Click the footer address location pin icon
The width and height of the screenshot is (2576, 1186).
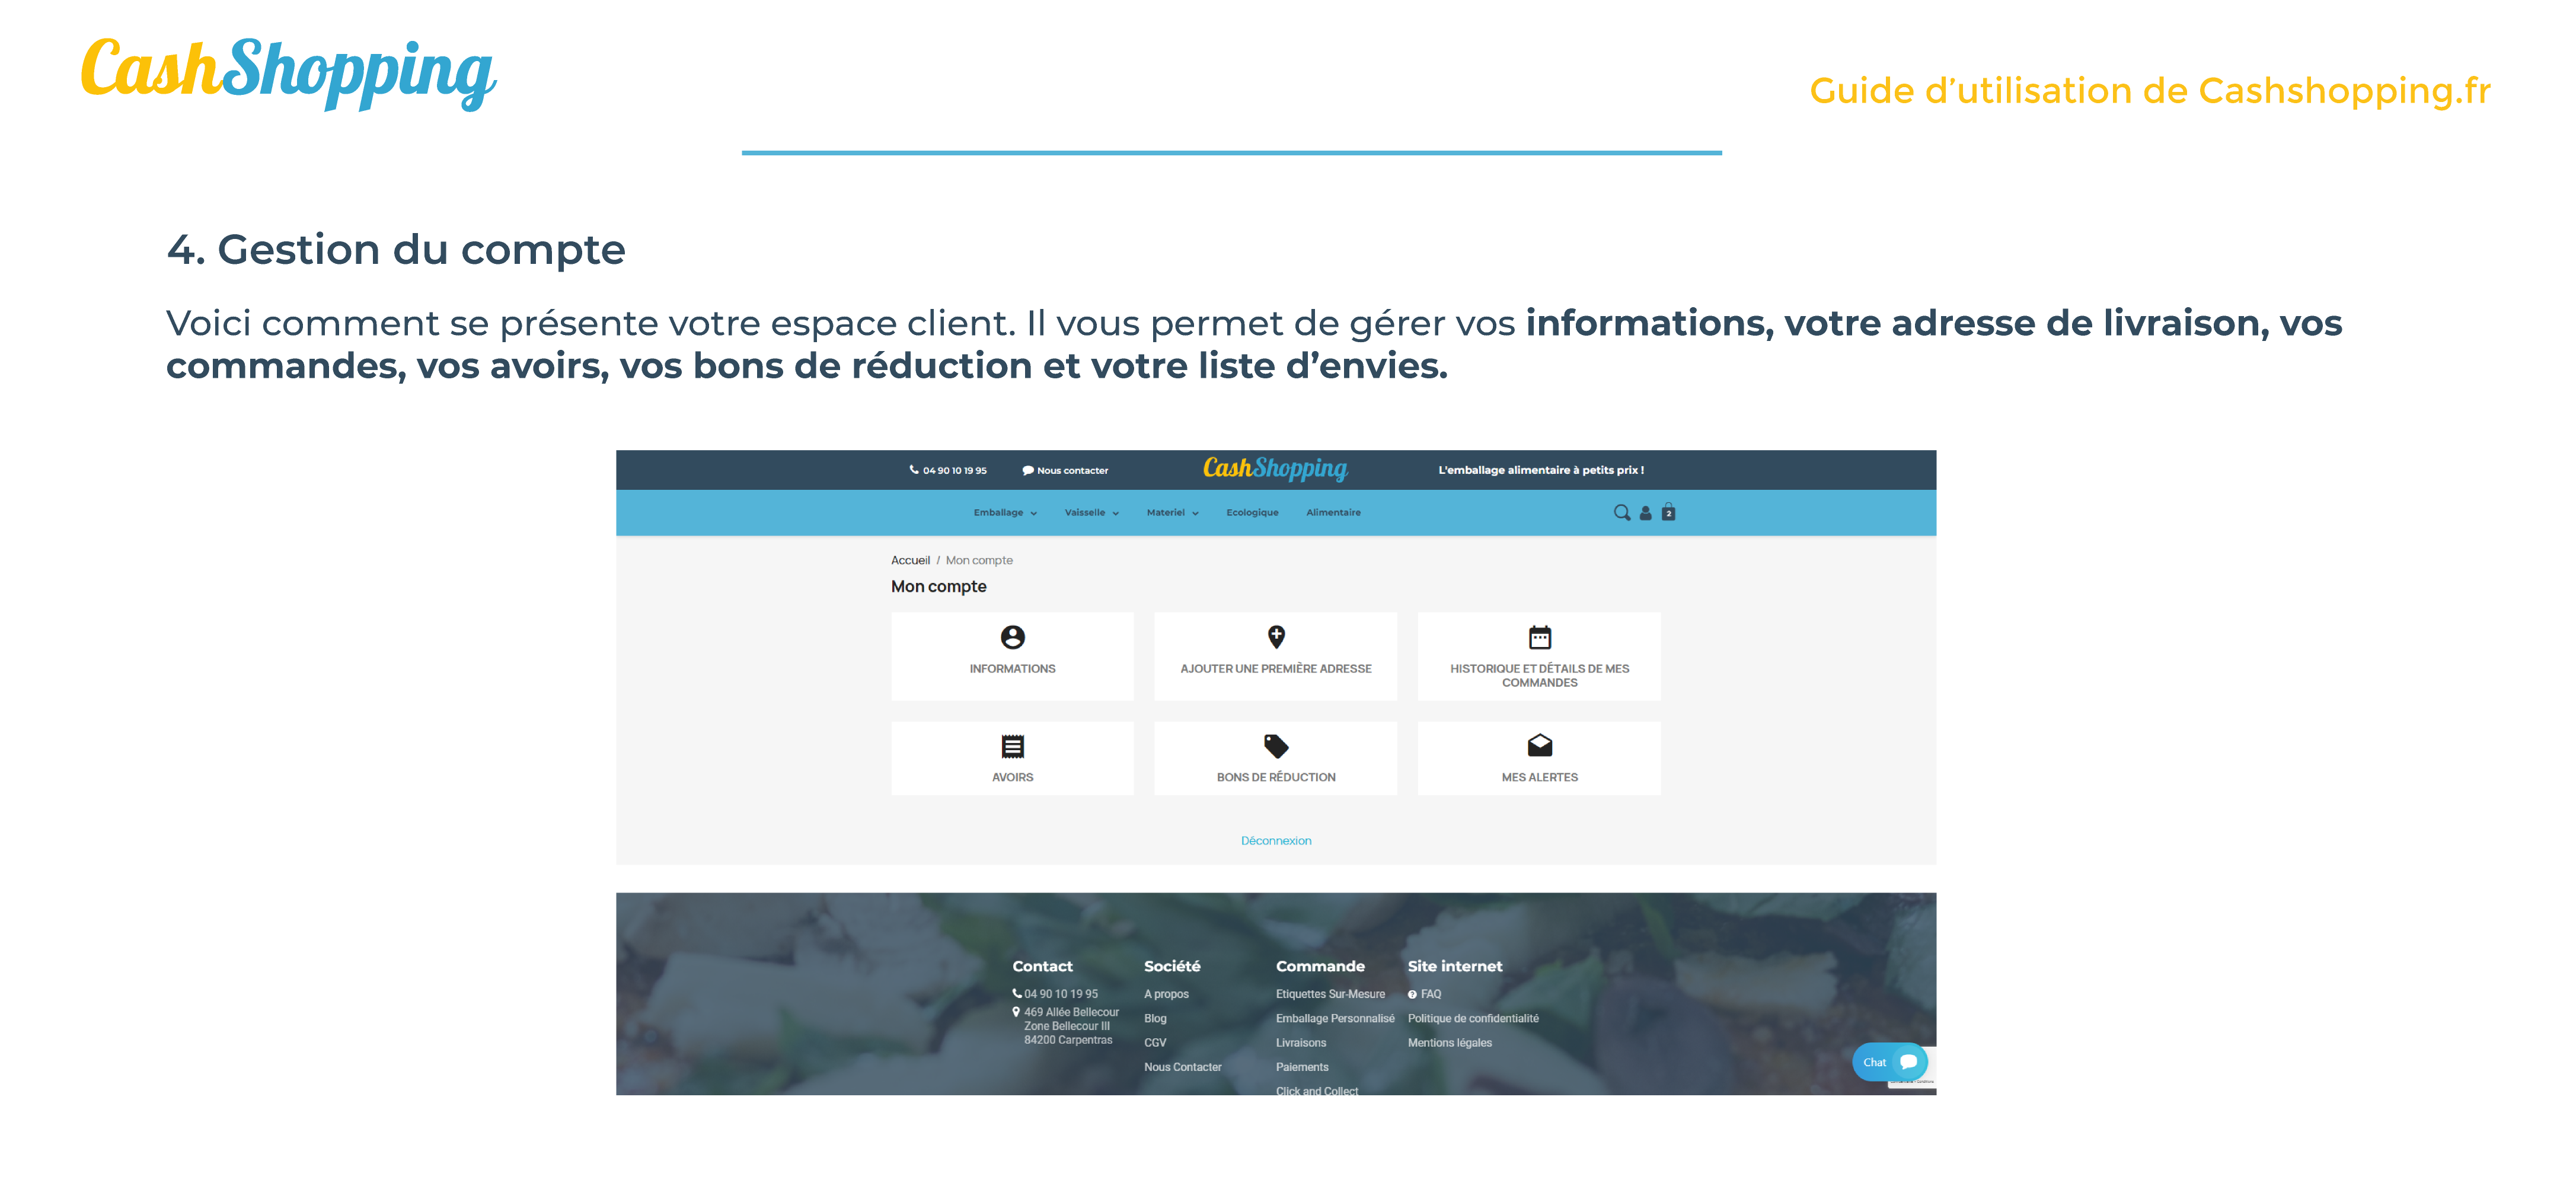click(1016, 1012)
